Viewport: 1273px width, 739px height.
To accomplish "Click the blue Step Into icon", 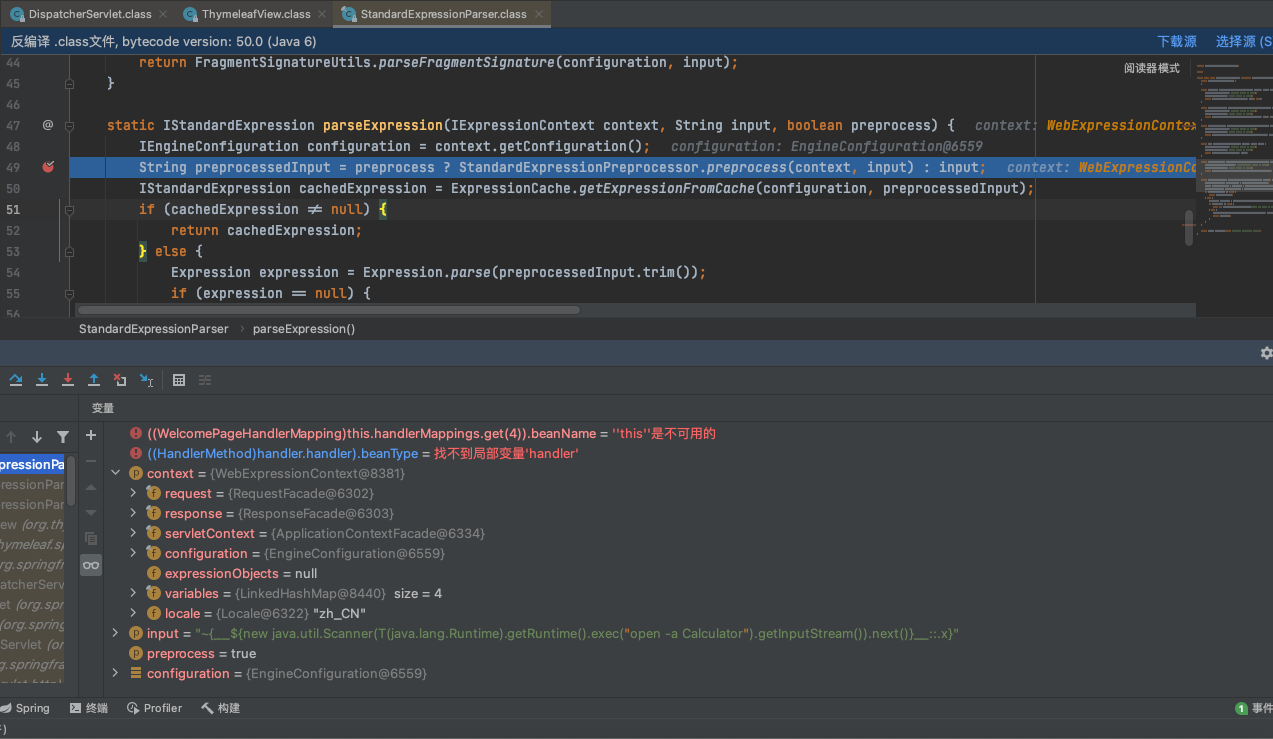I will (42, 380).
